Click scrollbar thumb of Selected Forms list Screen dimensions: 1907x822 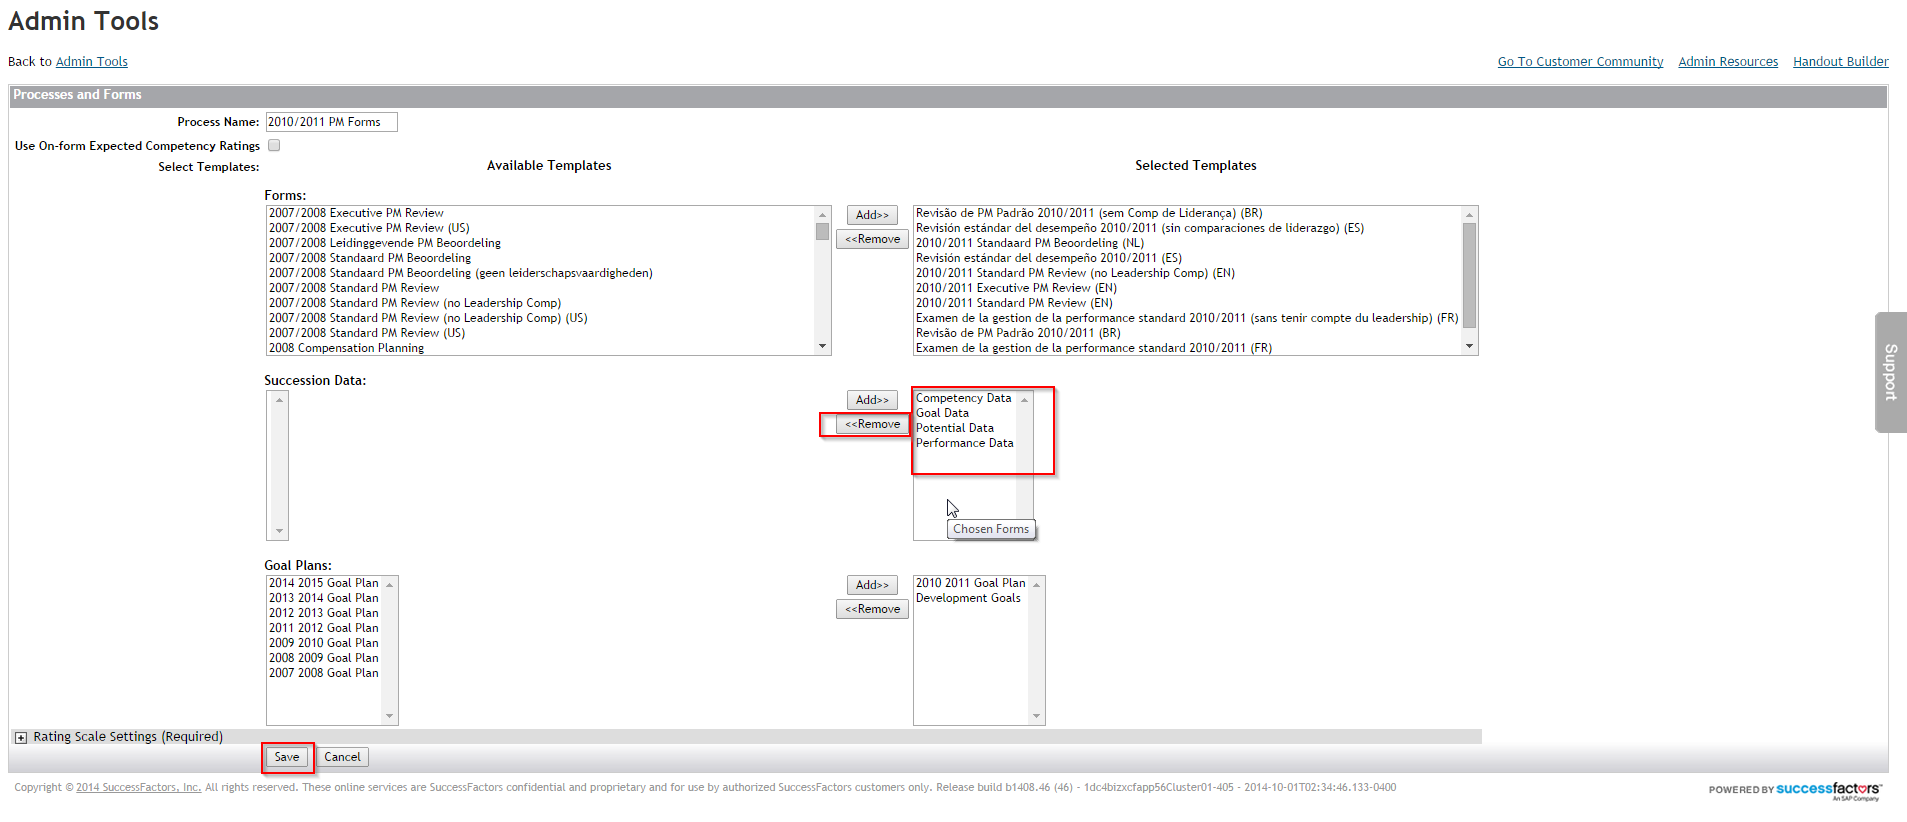click(1470, 275)
